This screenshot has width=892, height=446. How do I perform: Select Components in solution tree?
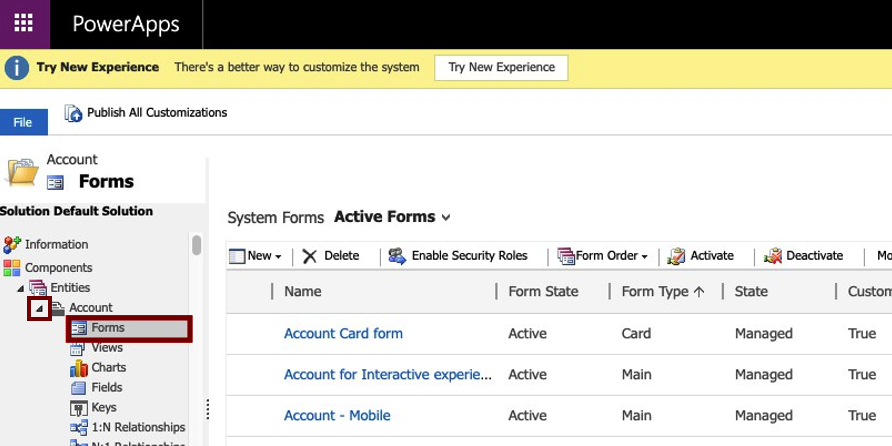(x=59, y=268)
